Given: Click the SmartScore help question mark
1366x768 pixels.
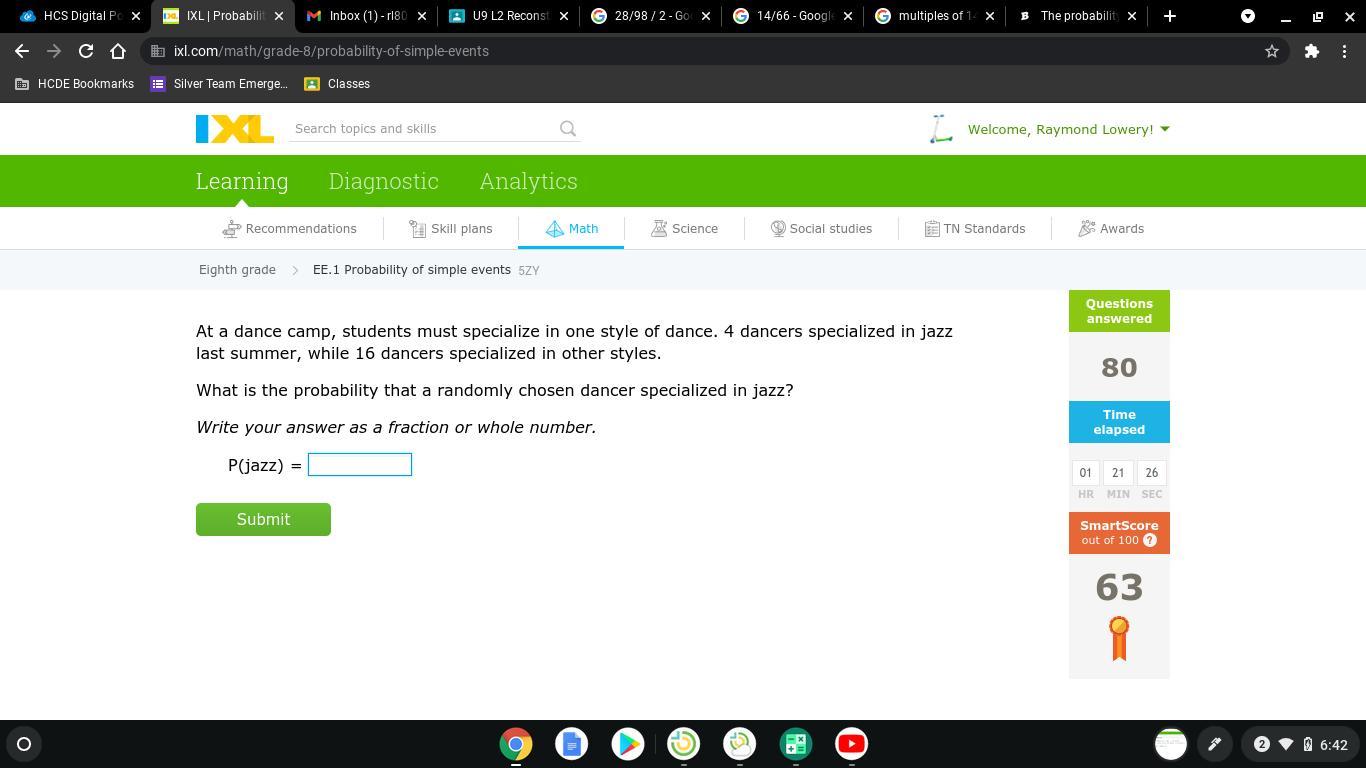Looking at the screenshot, I should click(x=1150, y=540).
